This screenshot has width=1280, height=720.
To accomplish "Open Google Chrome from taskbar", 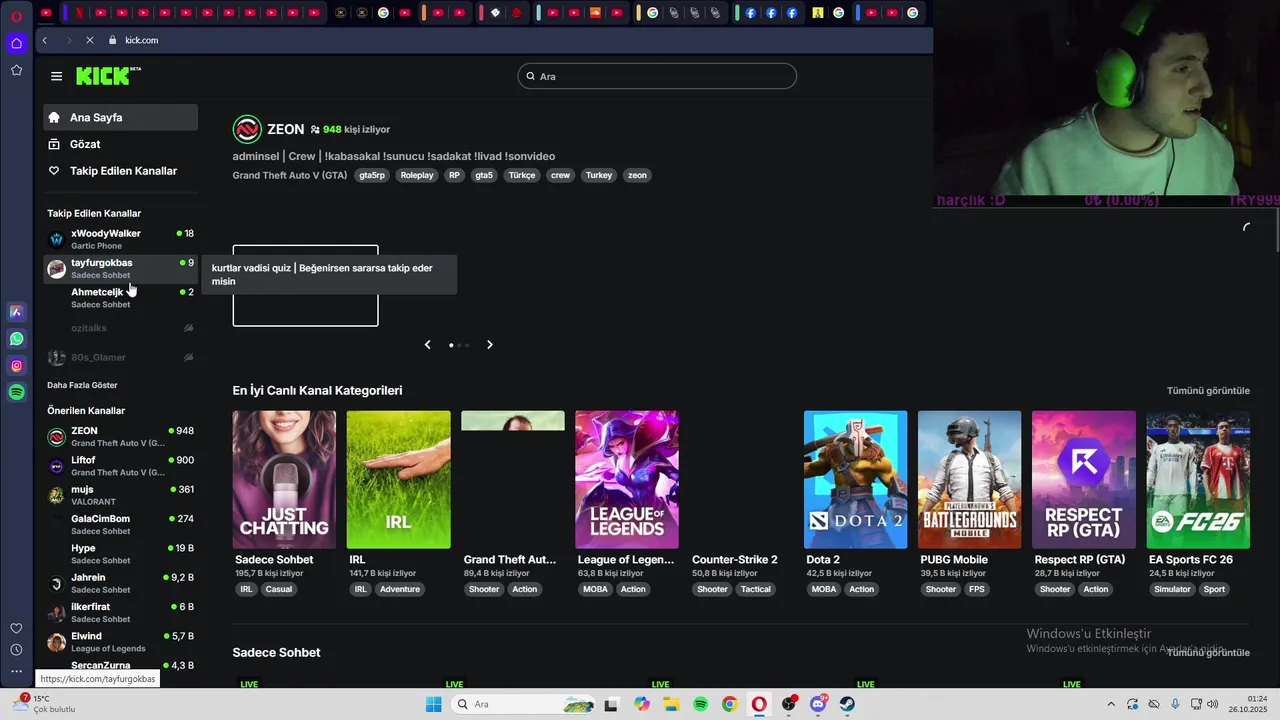I will pos(729,704).
